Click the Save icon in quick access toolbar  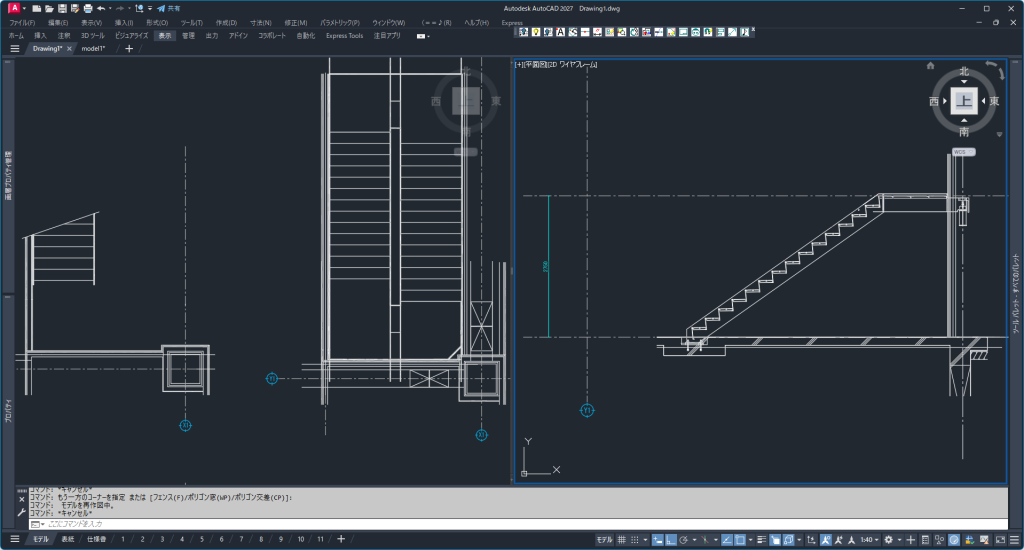pyautogui.click(x=61, y=8)
